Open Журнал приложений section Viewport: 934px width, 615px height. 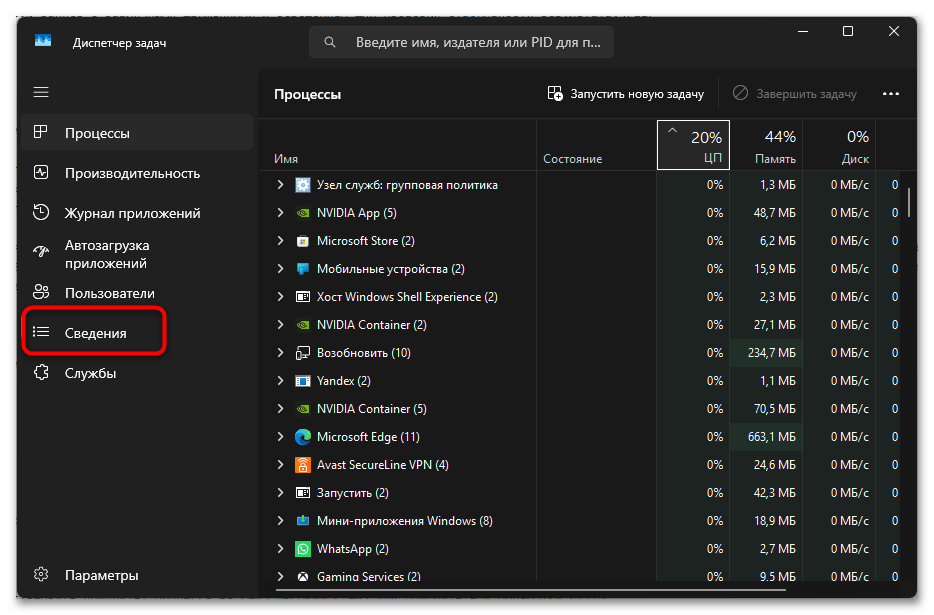(137, 213)
